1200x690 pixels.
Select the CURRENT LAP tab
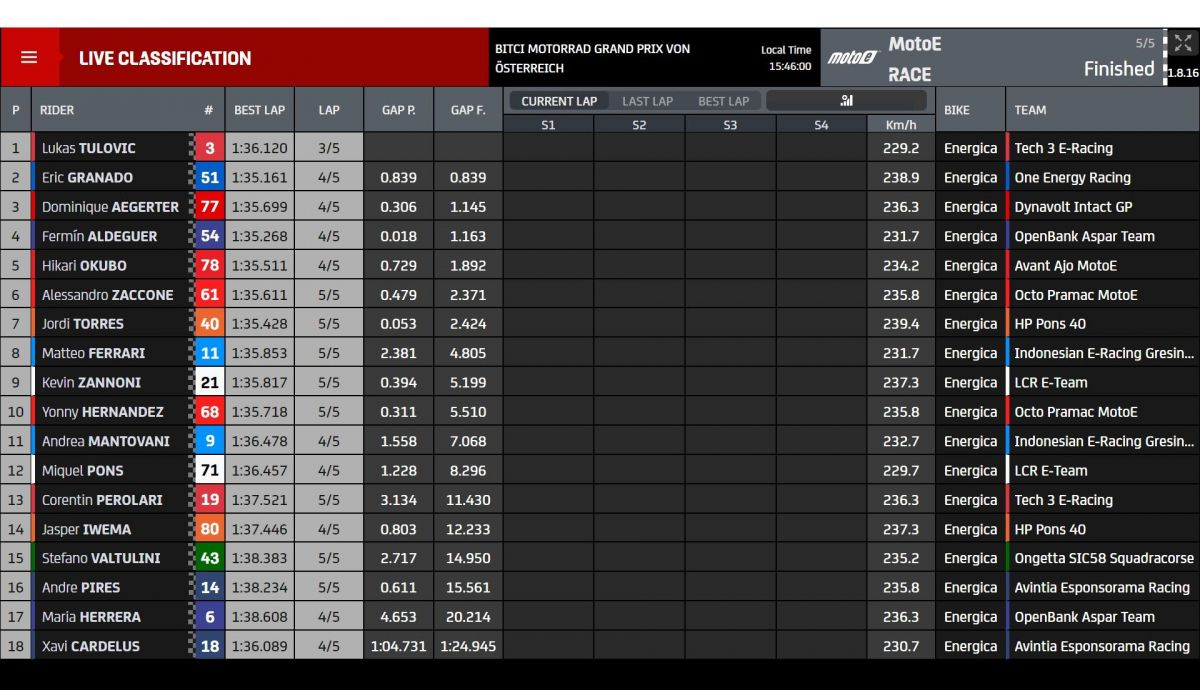point(559,101)
